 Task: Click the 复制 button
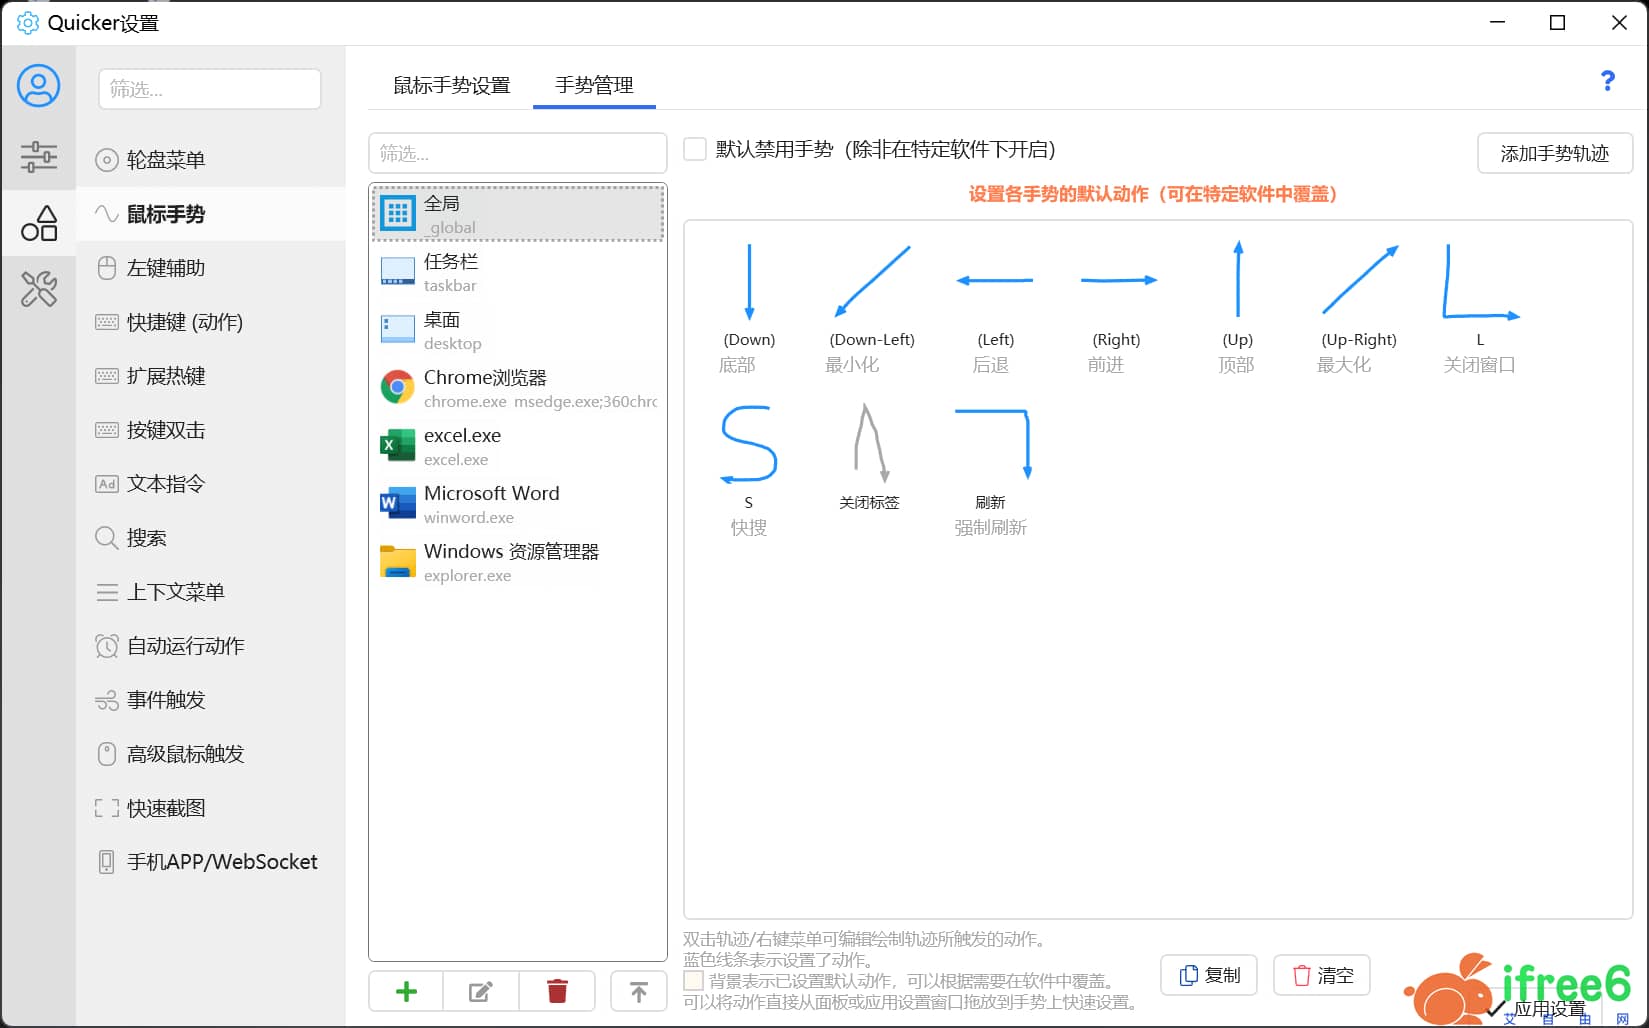click(1210, 975)
